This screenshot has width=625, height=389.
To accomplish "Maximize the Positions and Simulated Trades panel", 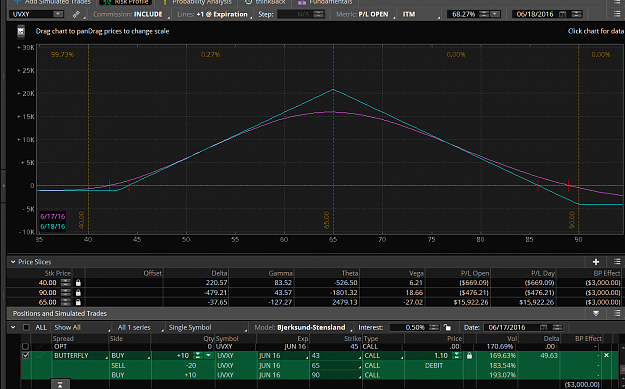I will click(x=596, y=314).
